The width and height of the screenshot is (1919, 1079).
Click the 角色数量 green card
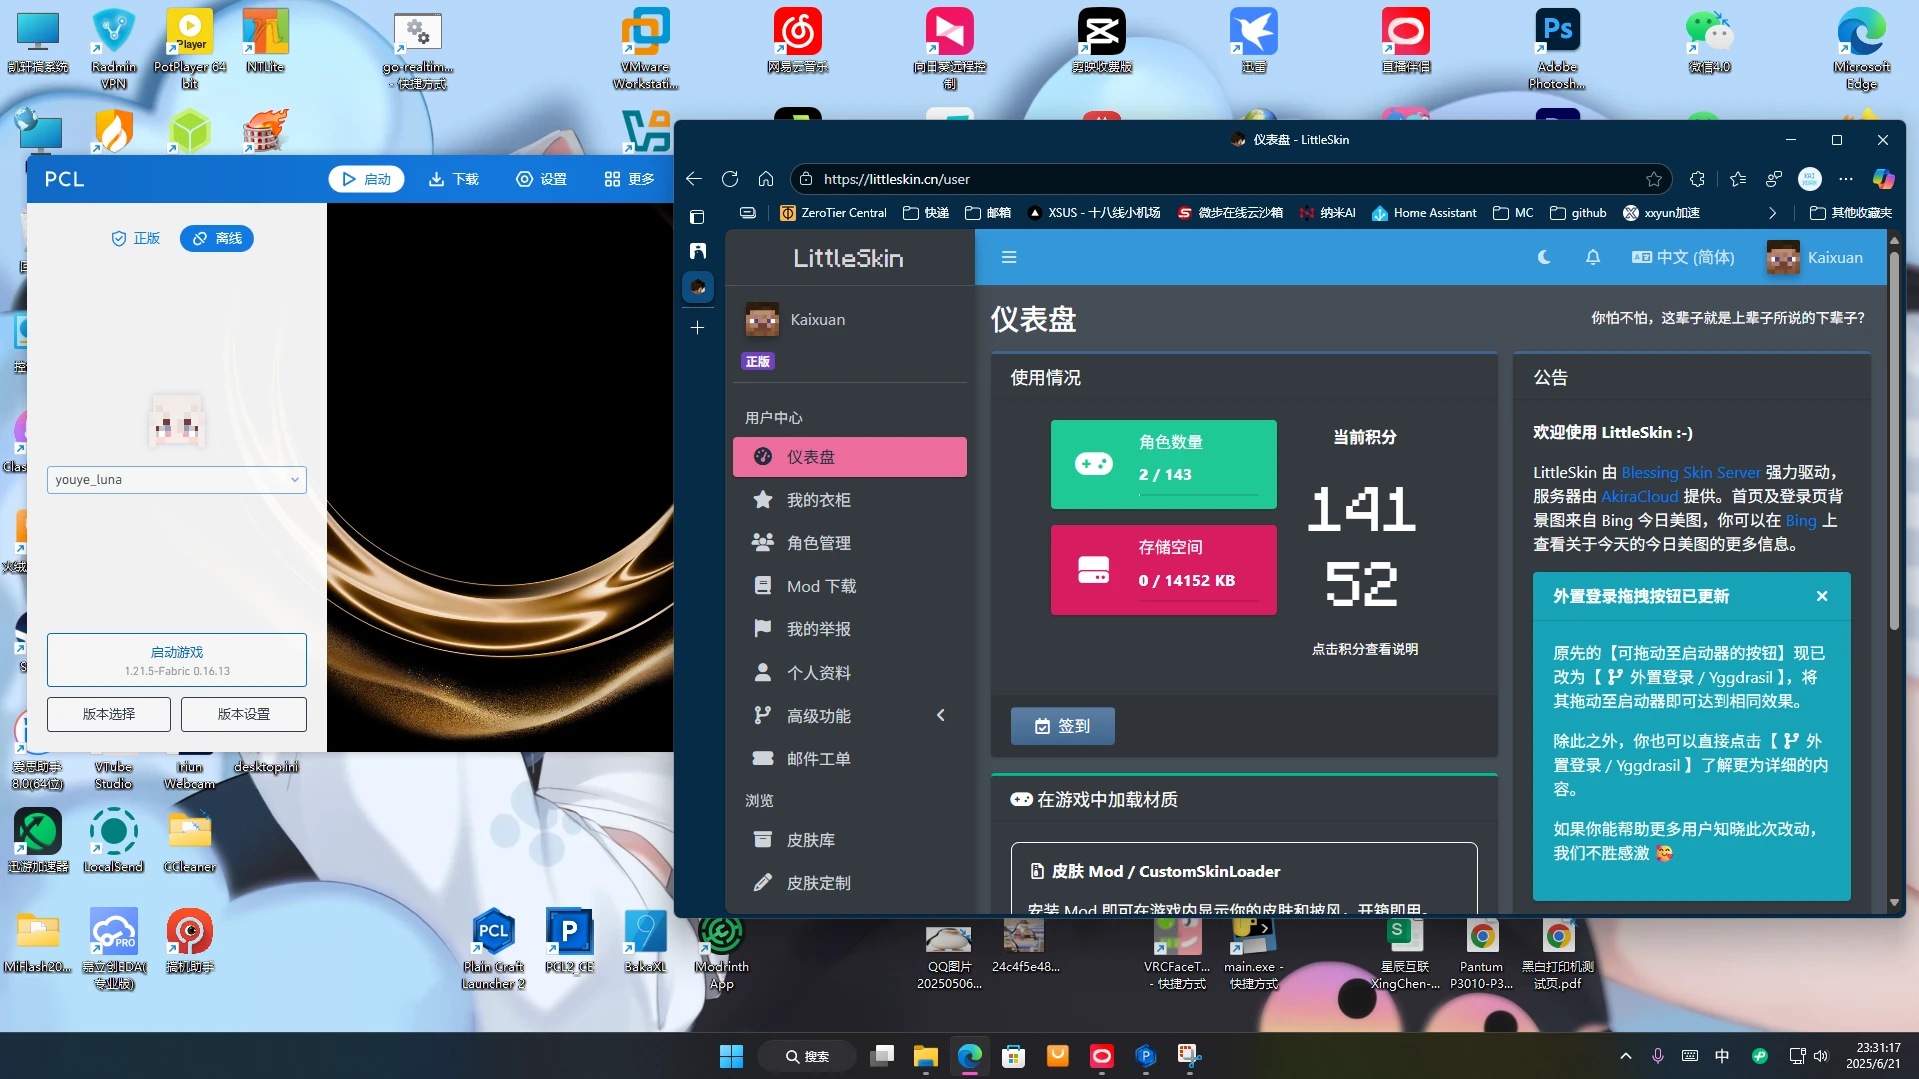[x=1163, y=464]
